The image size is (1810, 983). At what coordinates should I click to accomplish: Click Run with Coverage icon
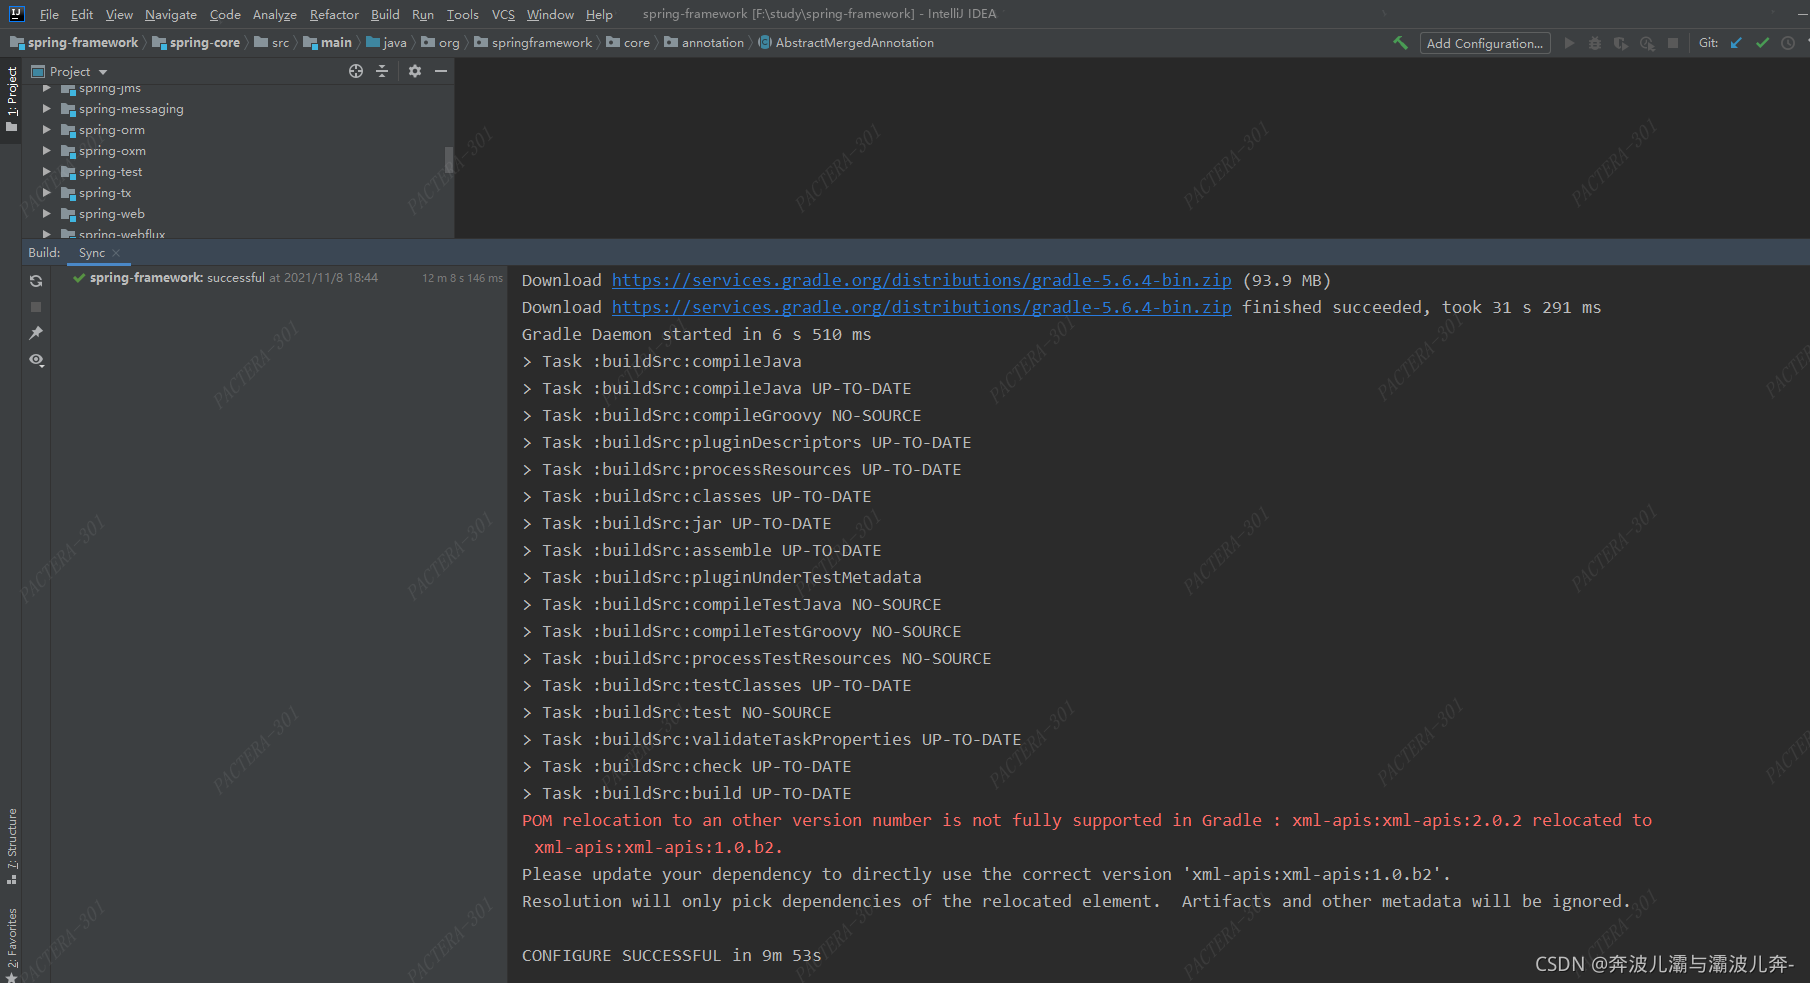[x=1621, y=43]
